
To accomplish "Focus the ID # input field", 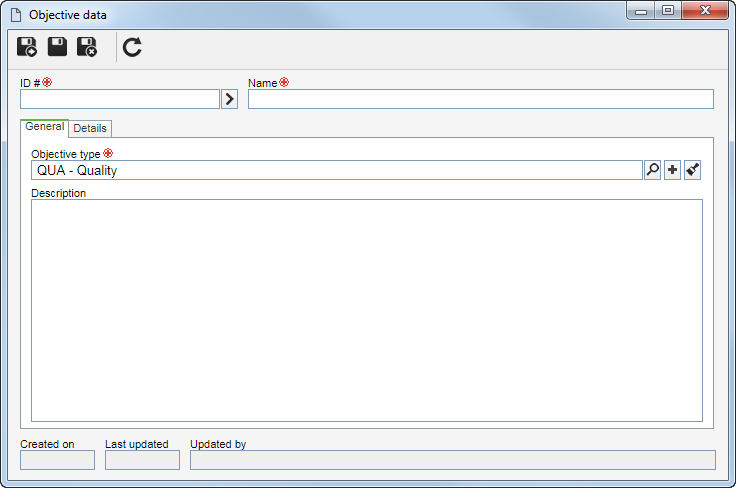I will point(120,99).
